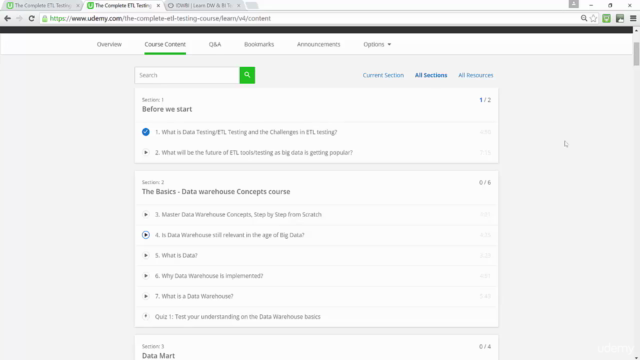This screenshot has height=360, width=640.
Task: Click the course Search input field
Action: coord(187,75)
